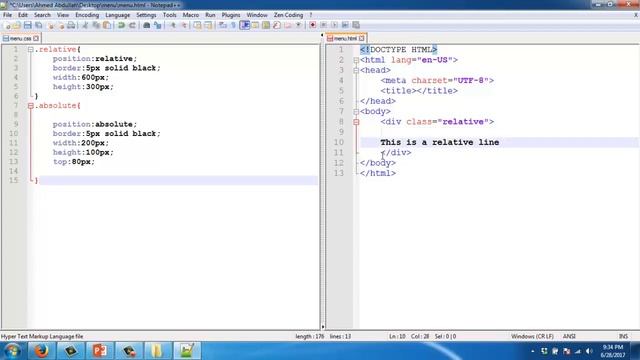640x360 pixels.
Task: Open the Macro menu
Action: tap(191, 15)
